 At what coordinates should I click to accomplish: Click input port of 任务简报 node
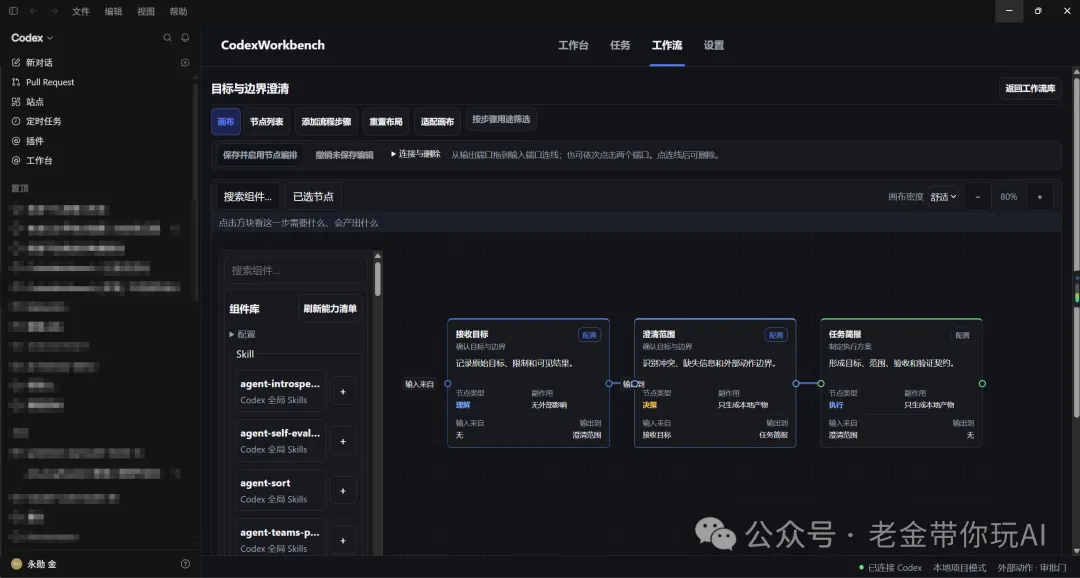coord(821,383)
